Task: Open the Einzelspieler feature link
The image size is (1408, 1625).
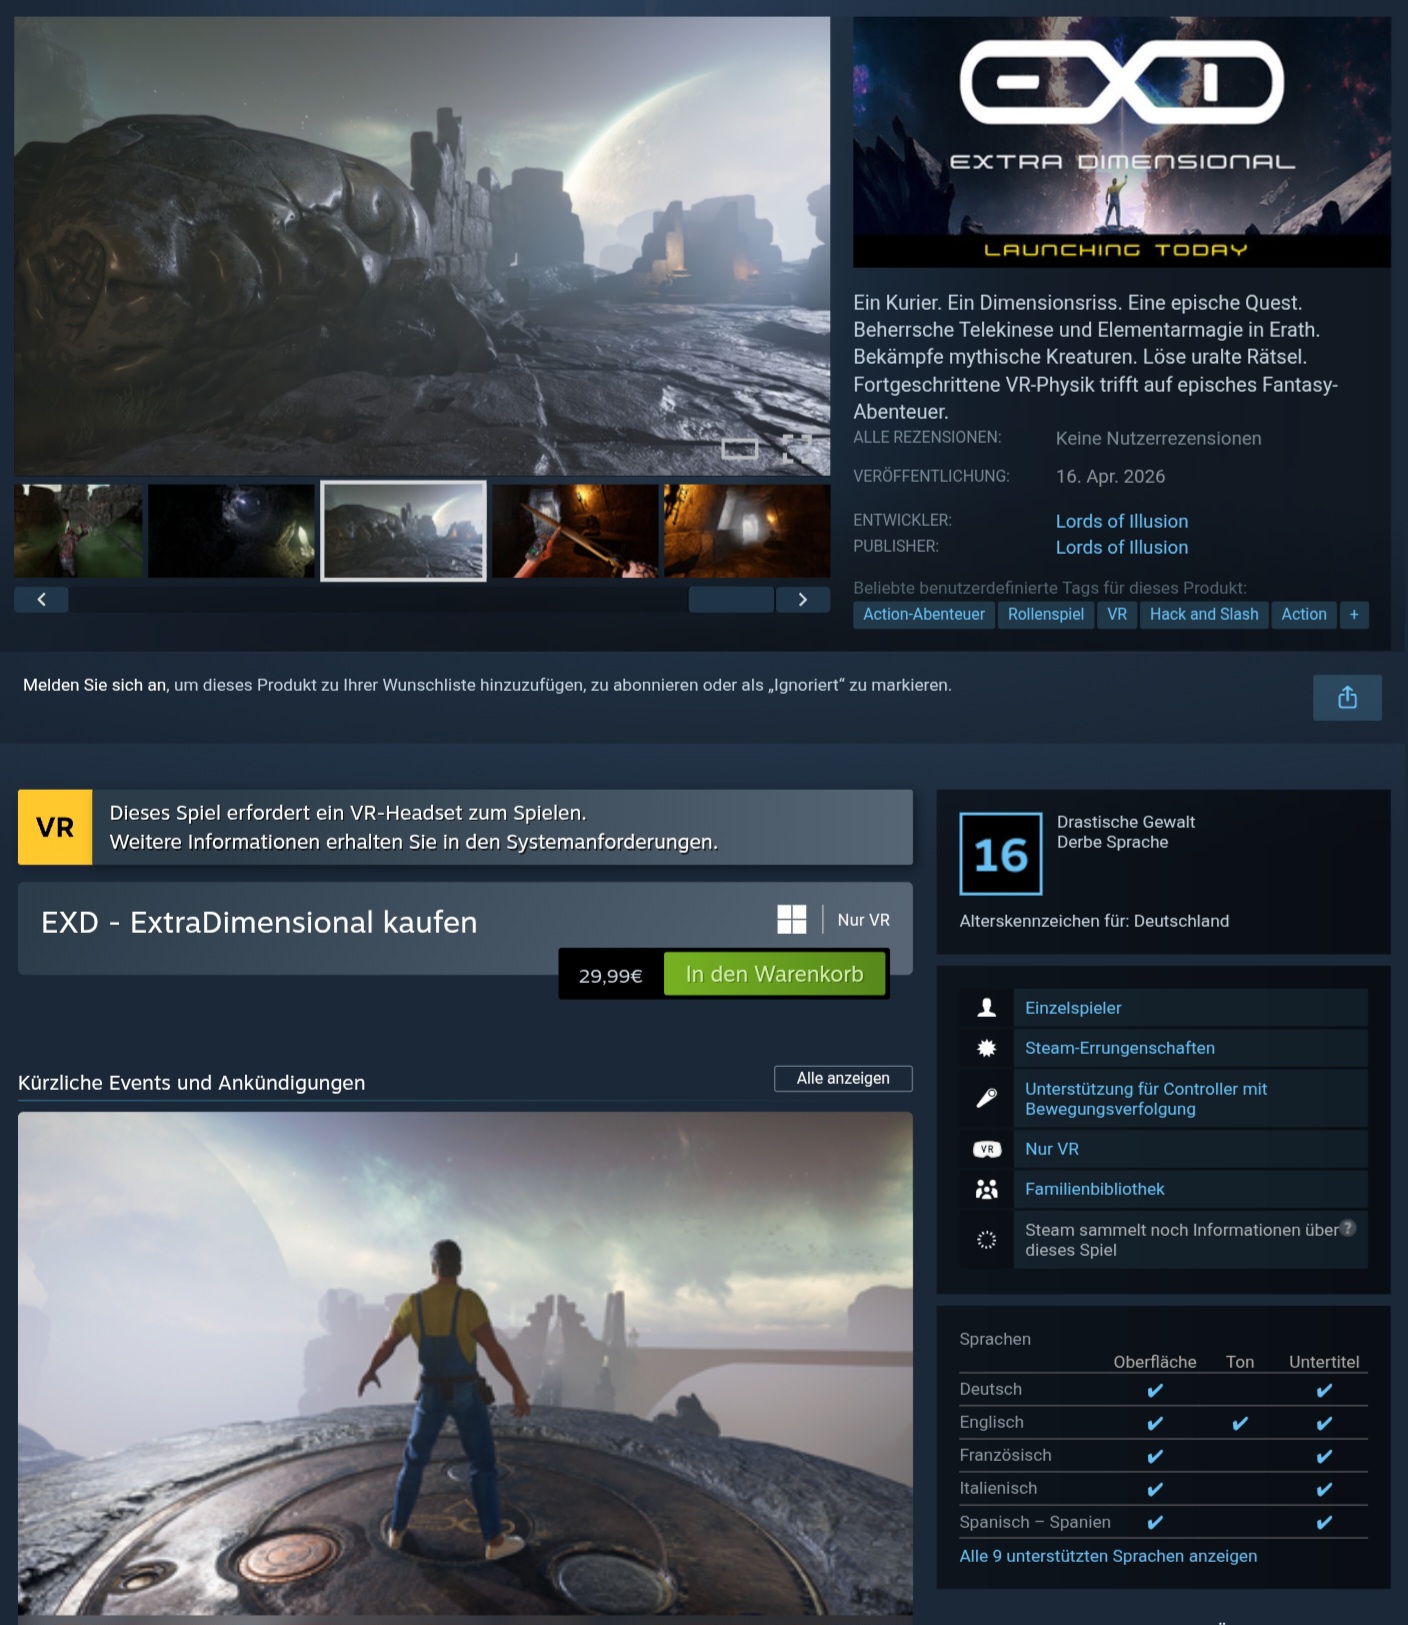Action: [1073, 1008]
